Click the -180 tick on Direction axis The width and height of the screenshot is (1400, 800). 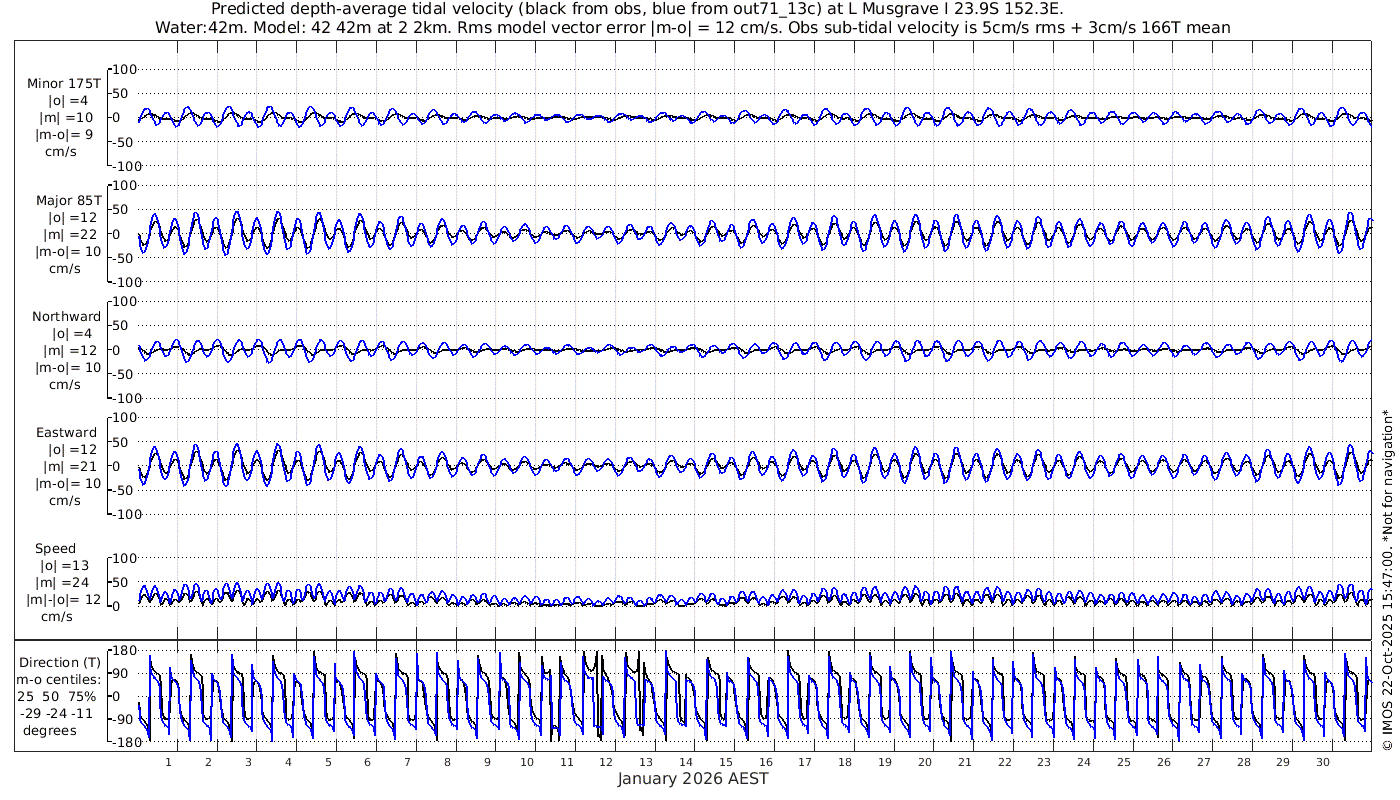122,741
